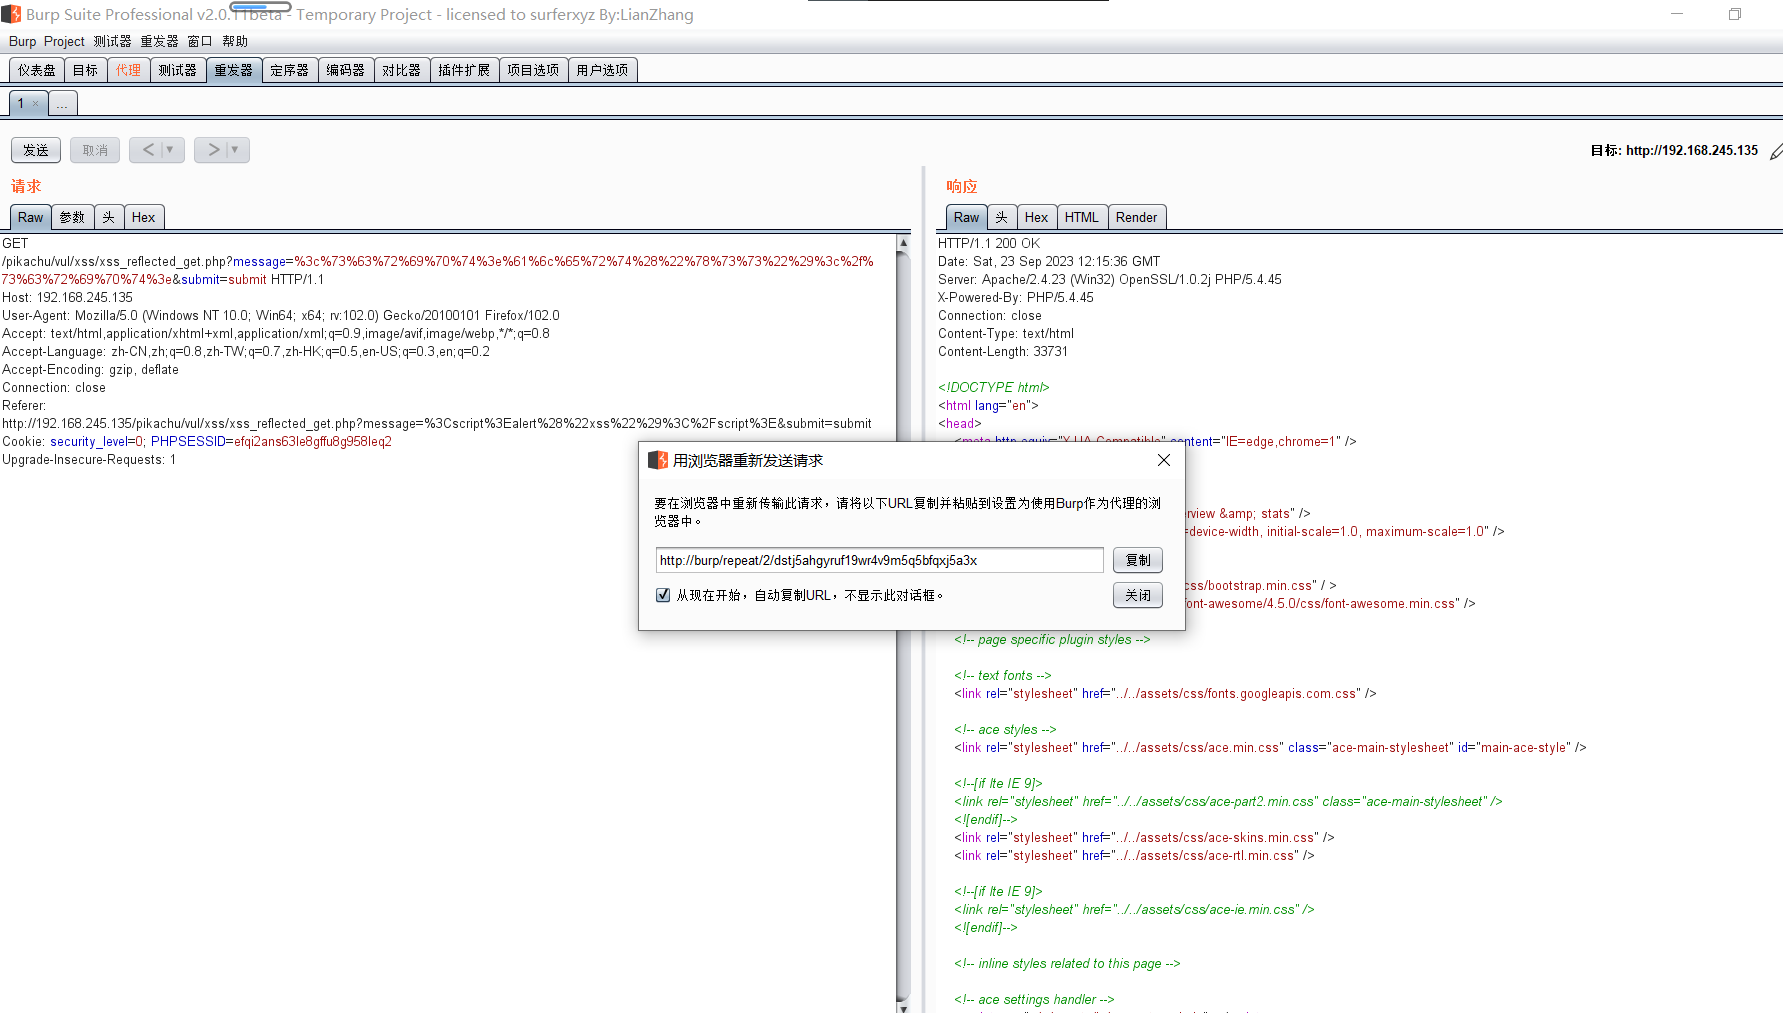
Task: Switch to the 用户选项 tab
Action: click(x=602, y=70)
